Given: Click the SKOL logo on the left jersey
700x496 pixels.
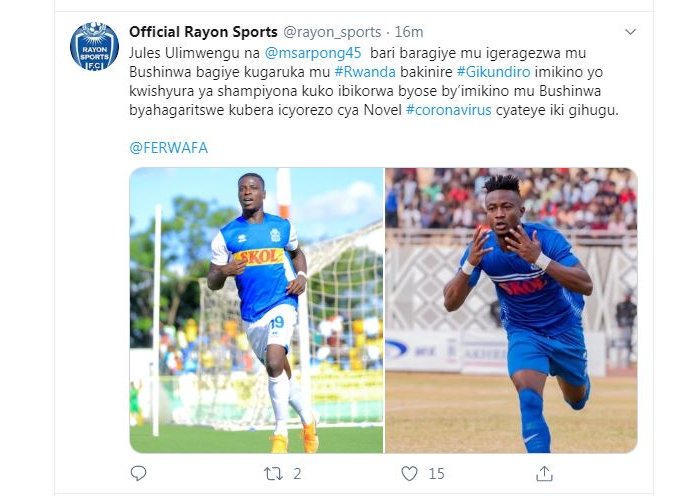Looking at the screenshot, I should pos(259,257).
